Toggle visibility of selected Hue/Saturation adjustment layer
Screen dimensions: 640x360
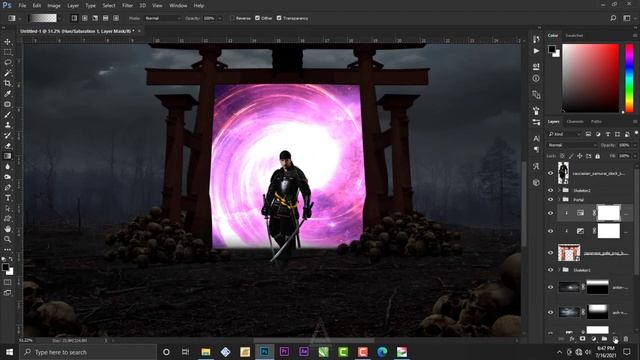pyautogui.click(x=550, y=213)
